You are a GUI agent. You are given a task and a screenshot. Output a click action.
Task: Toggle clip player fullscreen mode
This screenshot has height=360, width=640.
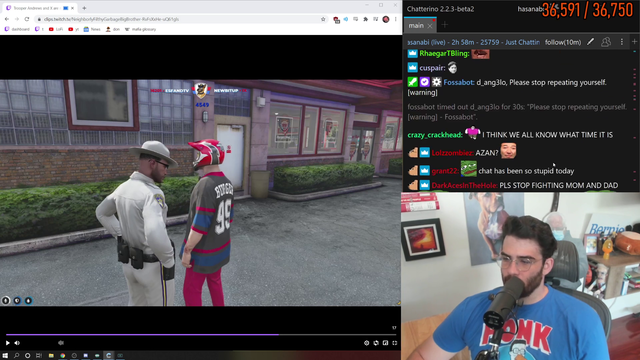tap(395, 343)
